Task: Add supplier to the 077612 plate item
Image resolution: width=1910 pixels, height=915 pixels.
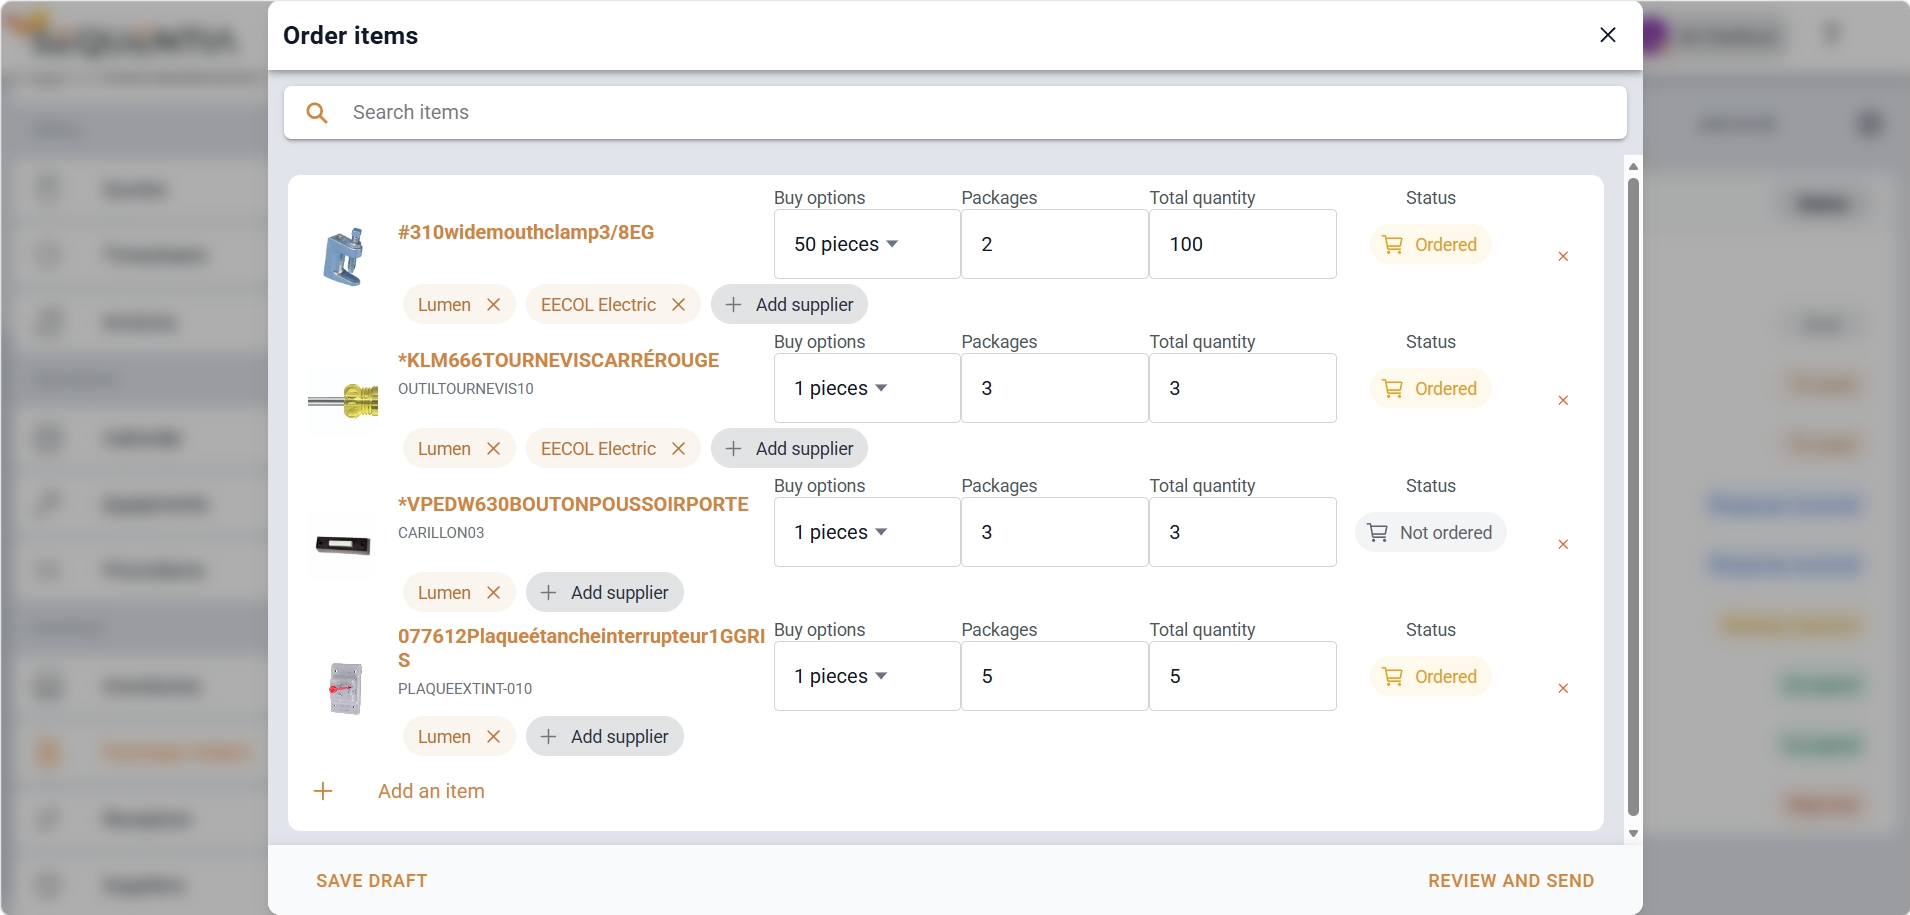Action: [604, 737]
